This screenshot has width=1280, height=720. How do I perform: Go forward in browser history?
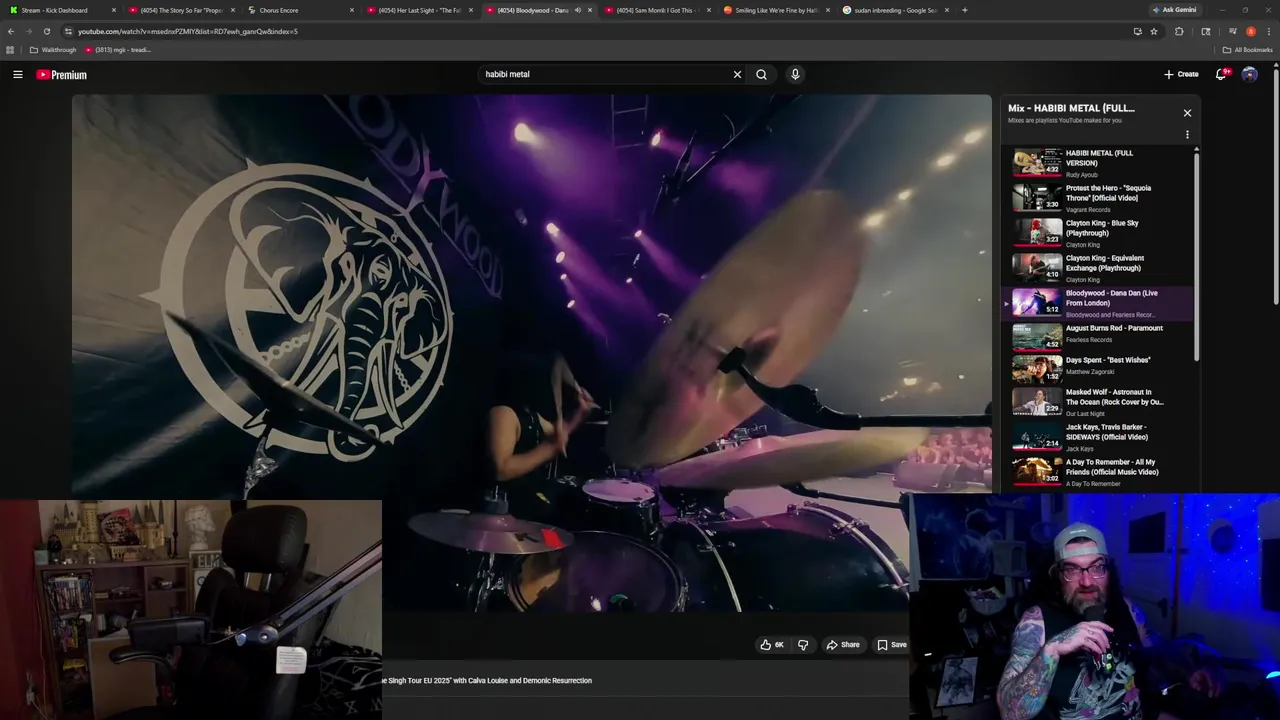28,31
